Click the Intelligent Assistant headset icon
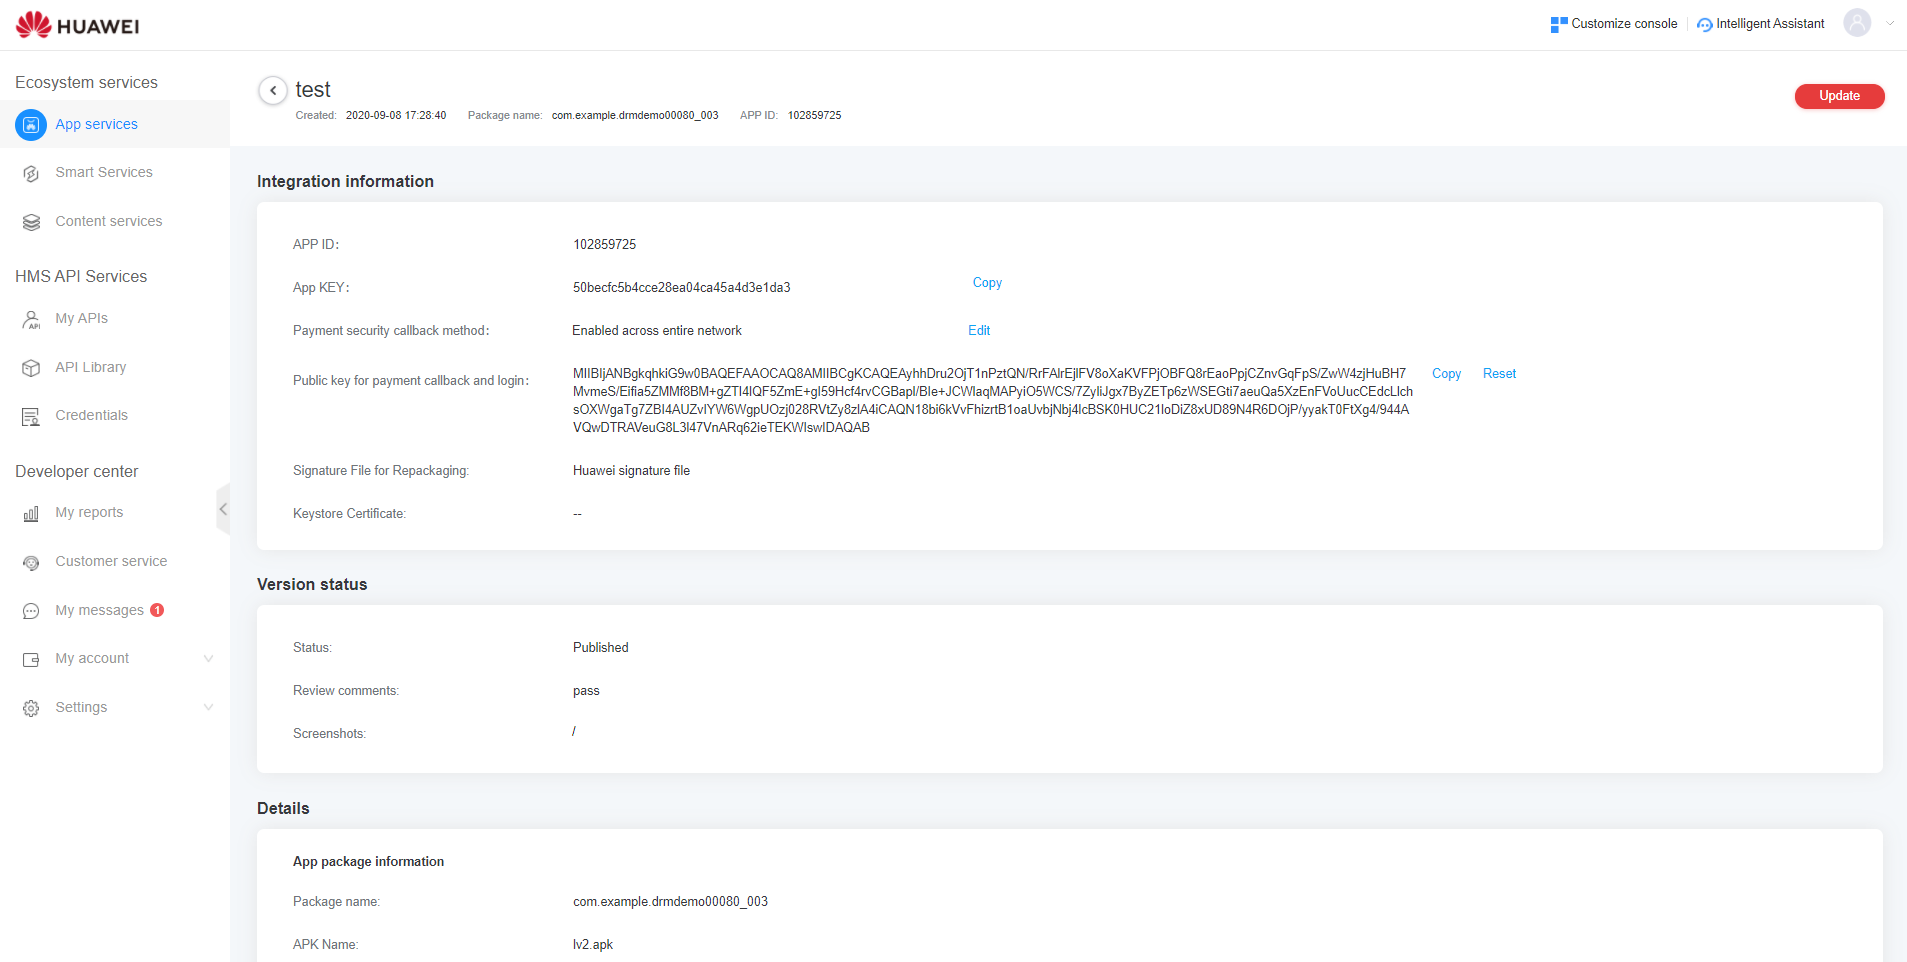Image resolution: width=1907 pixels, height=962 pixels. point(1705,24)
